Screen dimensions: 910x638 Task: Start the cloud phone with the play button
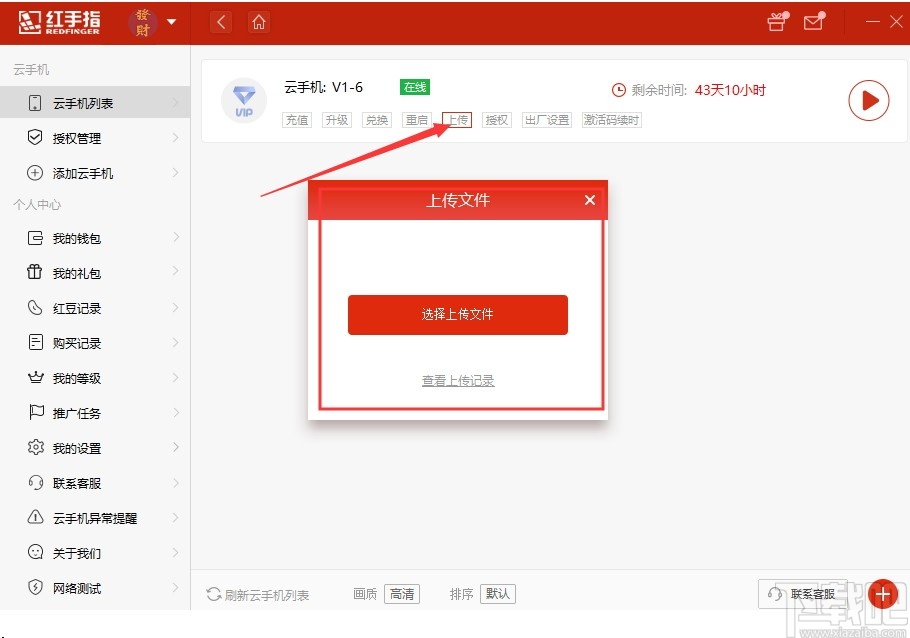pyautogui.click(x=869, y=100)
